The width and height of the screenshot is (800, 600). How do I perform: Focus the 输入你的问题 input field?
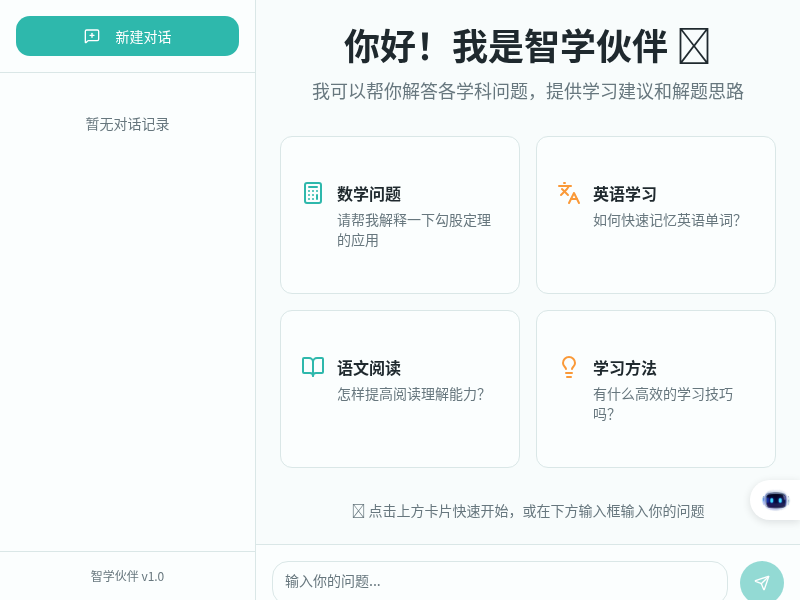tap(500, 581)
